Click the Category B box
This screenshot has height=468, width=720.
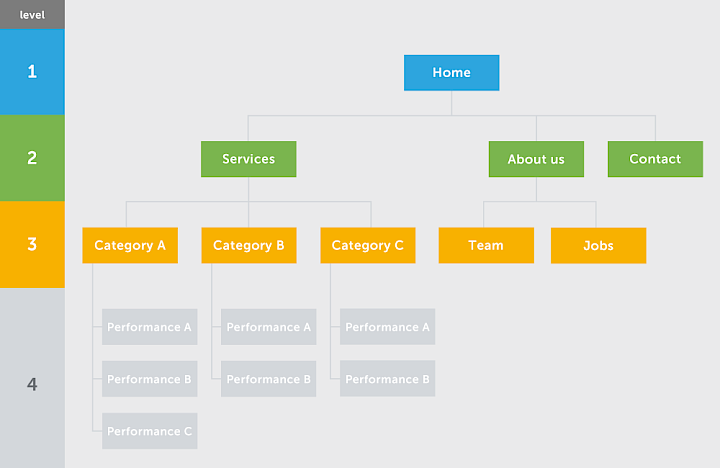click(x=249, y=245)
